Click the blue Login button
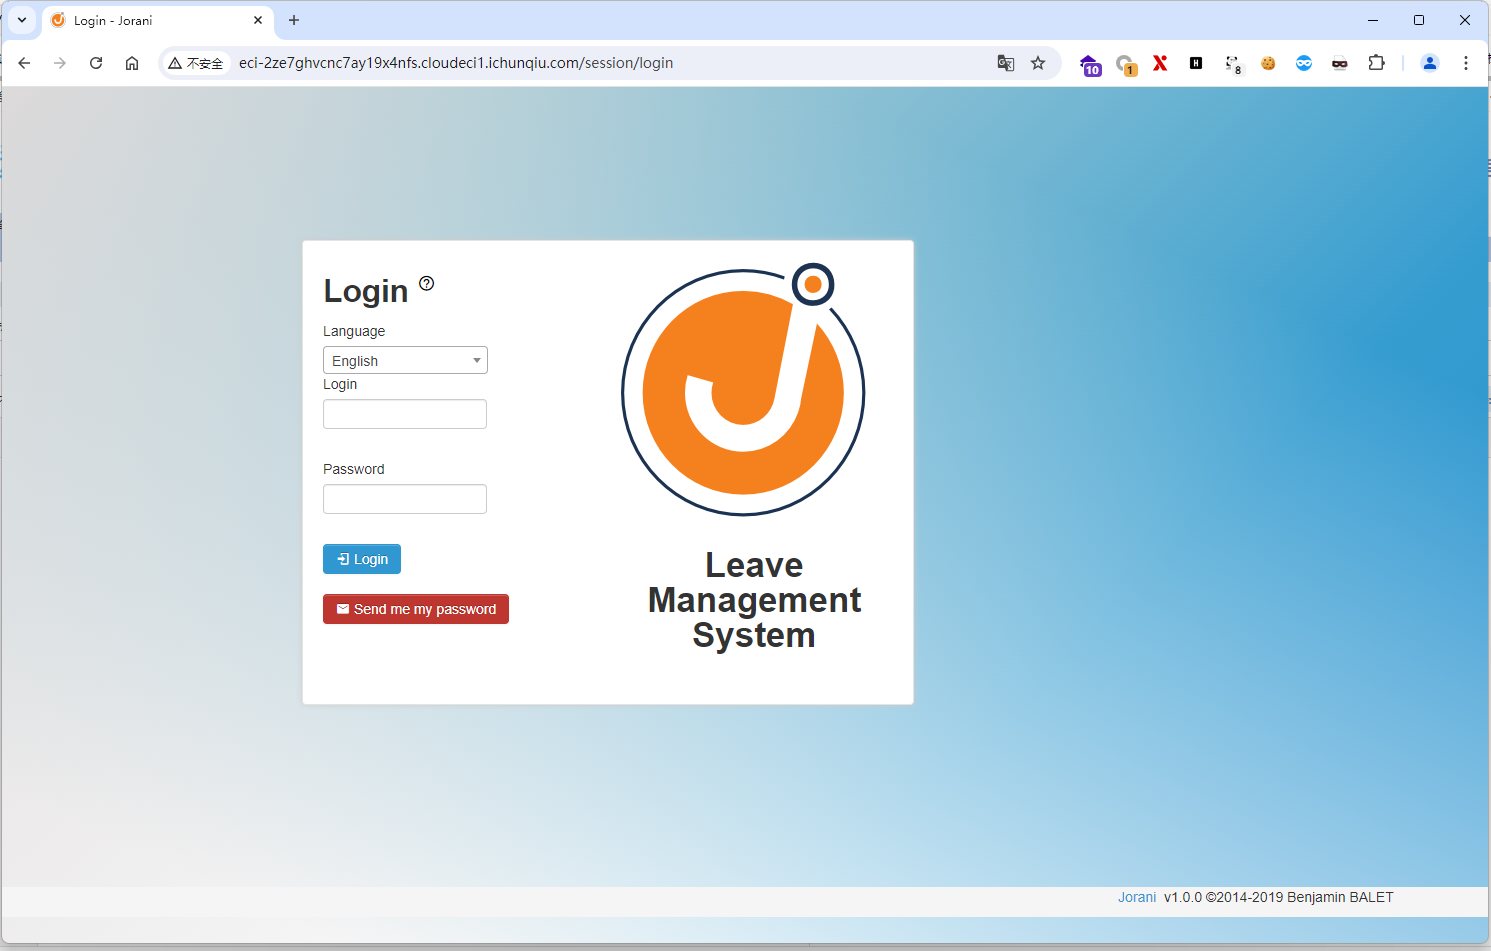Viewport: 1491px width, 951px height. click(x=362, y=559)
